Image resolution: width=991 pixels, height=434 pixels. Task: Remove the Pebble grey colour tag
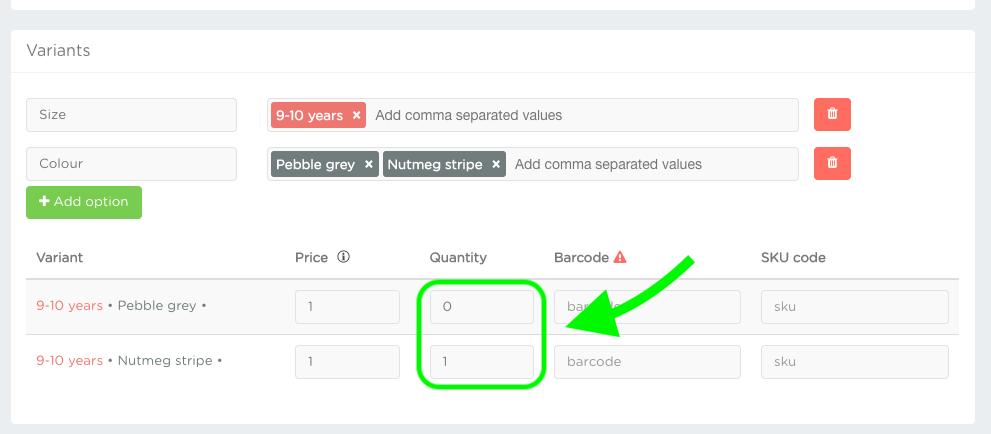[369, 164]
